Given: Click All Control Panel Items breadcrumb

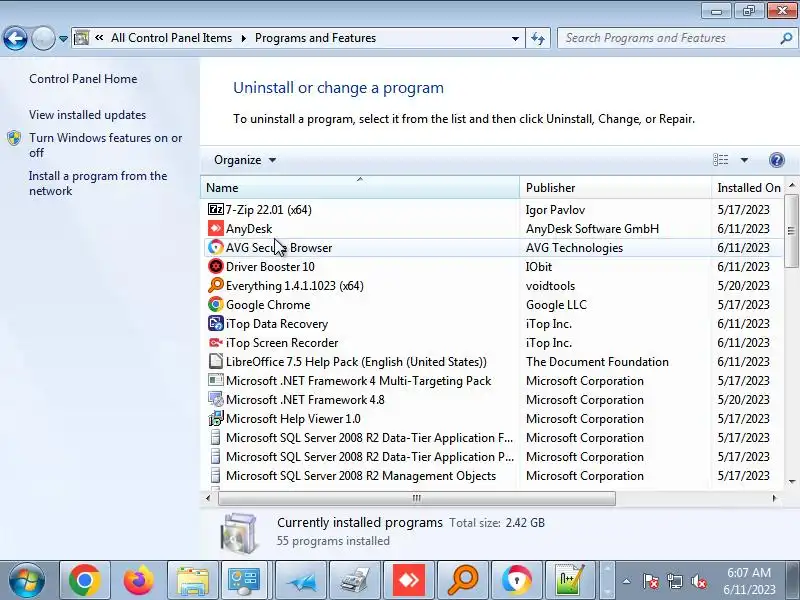Looking at the screenshot, I should [171, 38].
